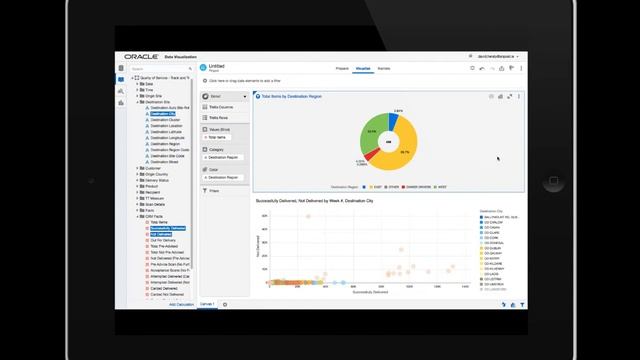Click the Add Calculation link
Image resolution: width=640 pixels, height=360 pixels.
pos(181,304)
